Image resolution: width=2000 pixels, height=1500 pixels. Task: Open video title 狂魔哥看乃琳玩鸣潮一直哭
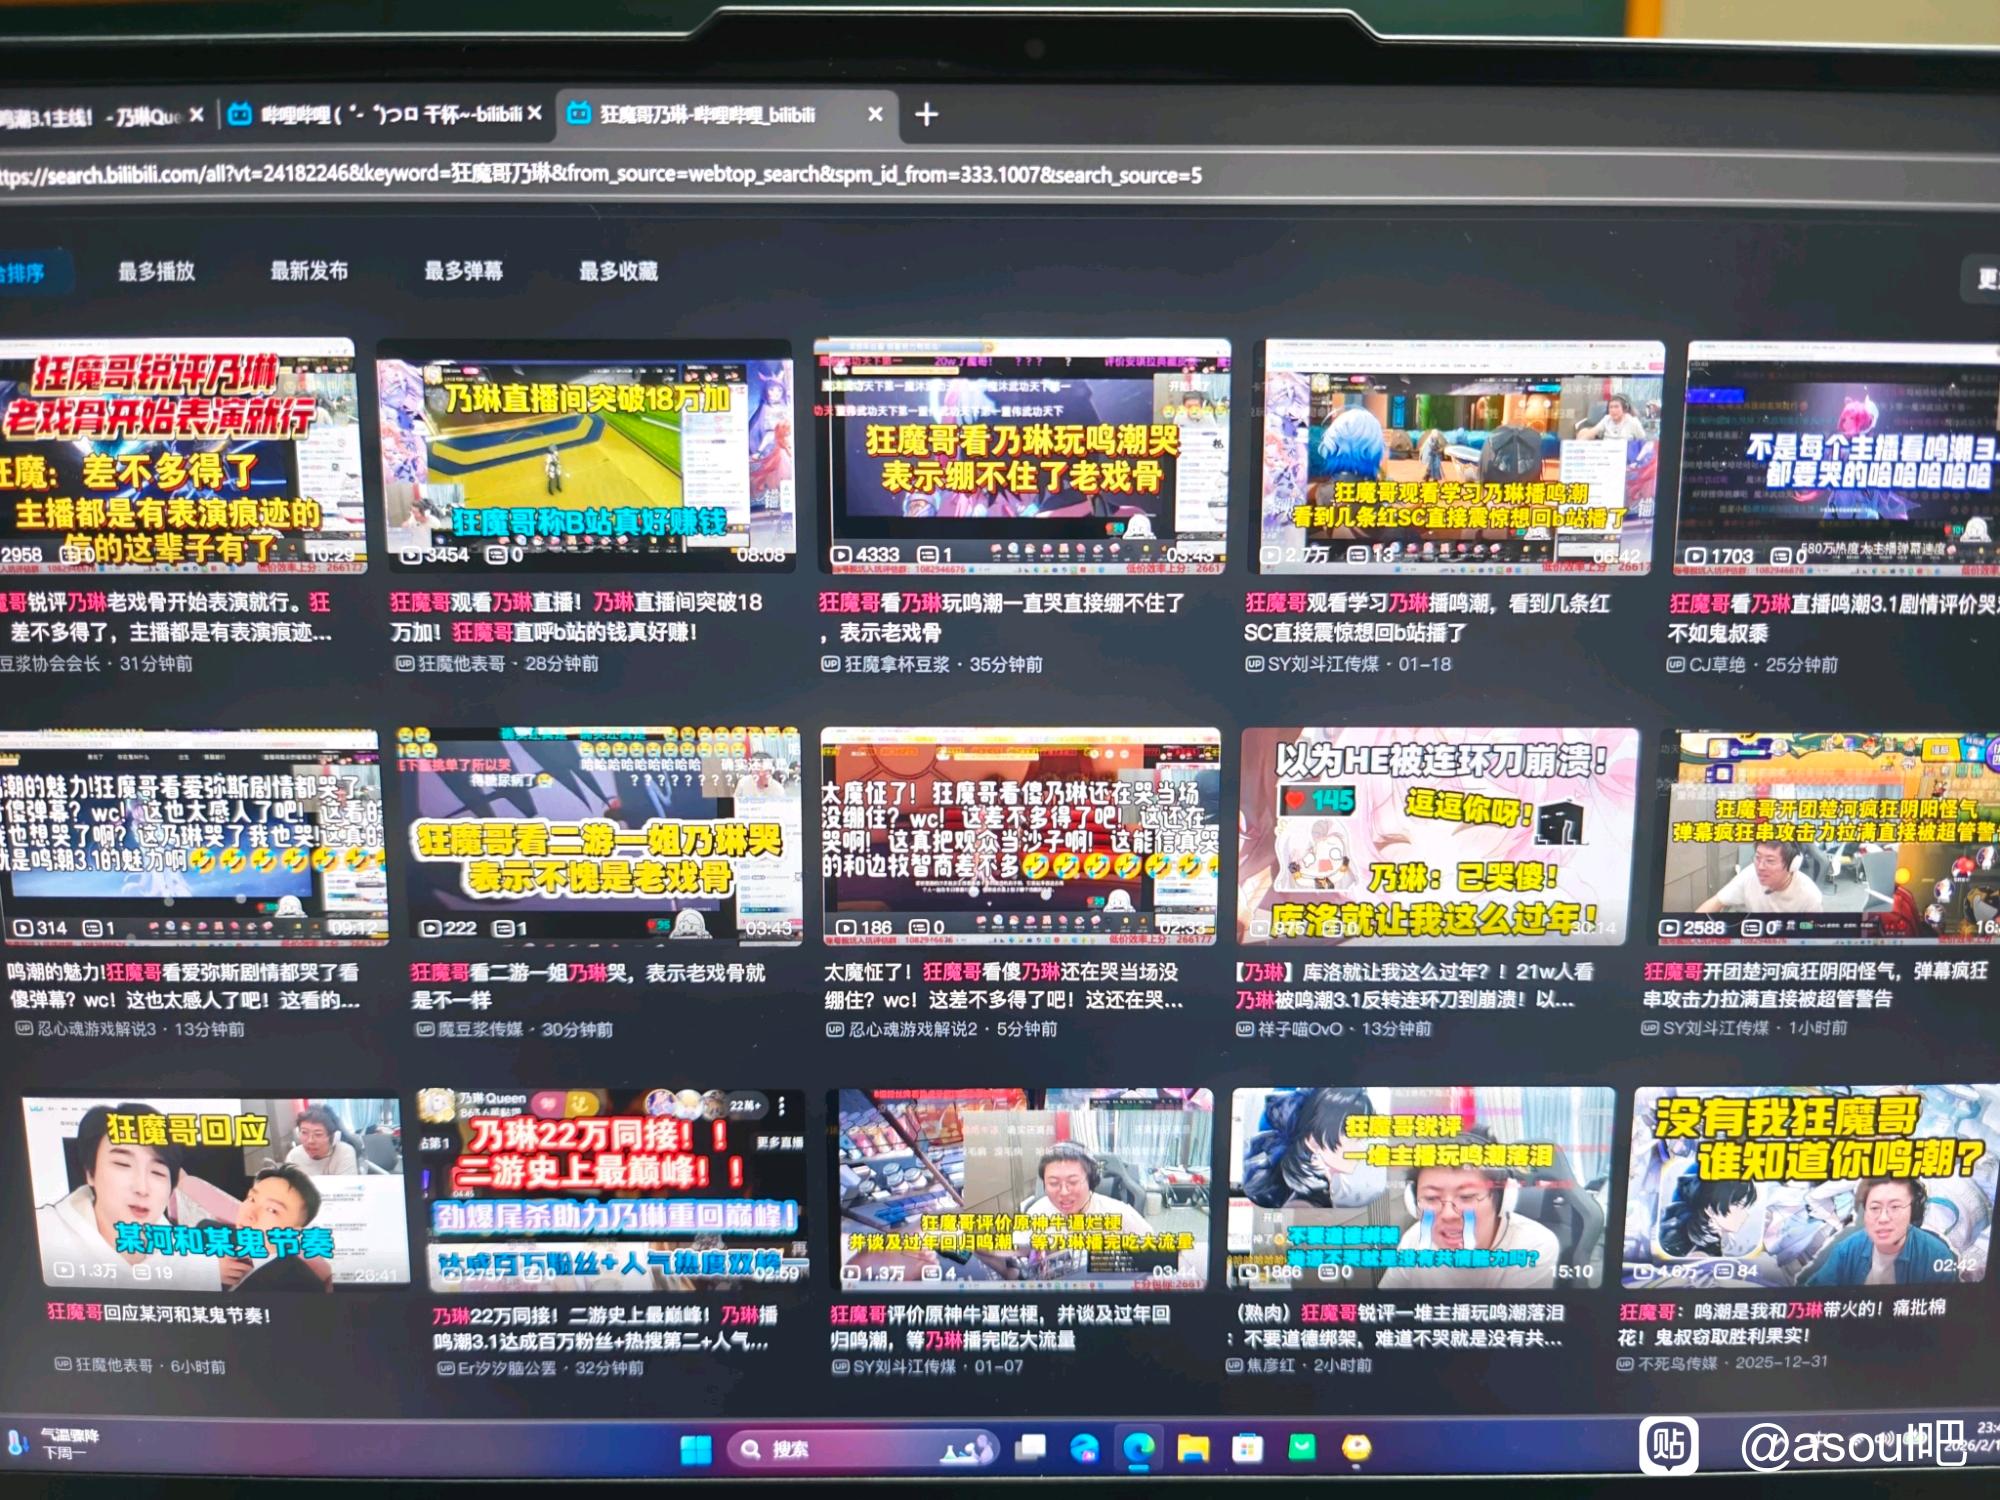click(1000, 603)
